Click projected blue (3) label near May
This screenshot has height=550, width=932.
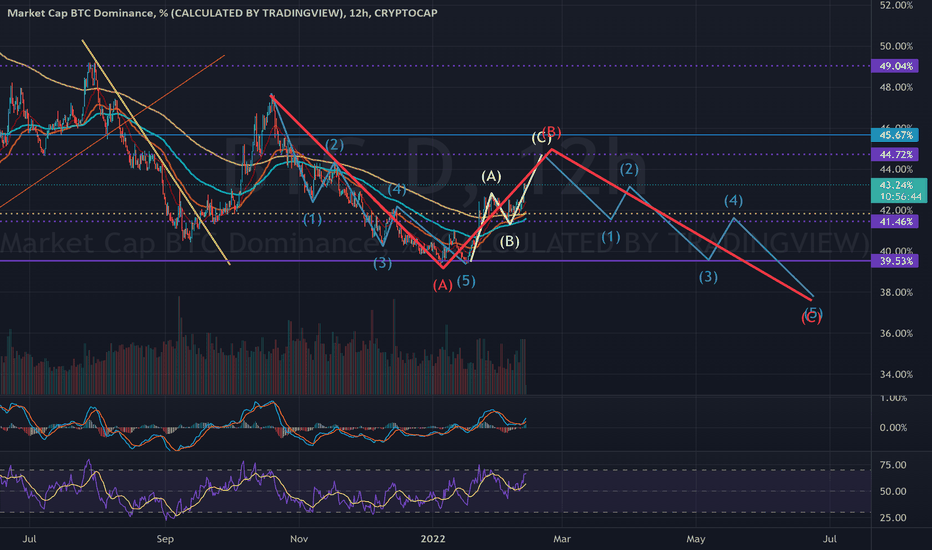click(x=708, y=276)
